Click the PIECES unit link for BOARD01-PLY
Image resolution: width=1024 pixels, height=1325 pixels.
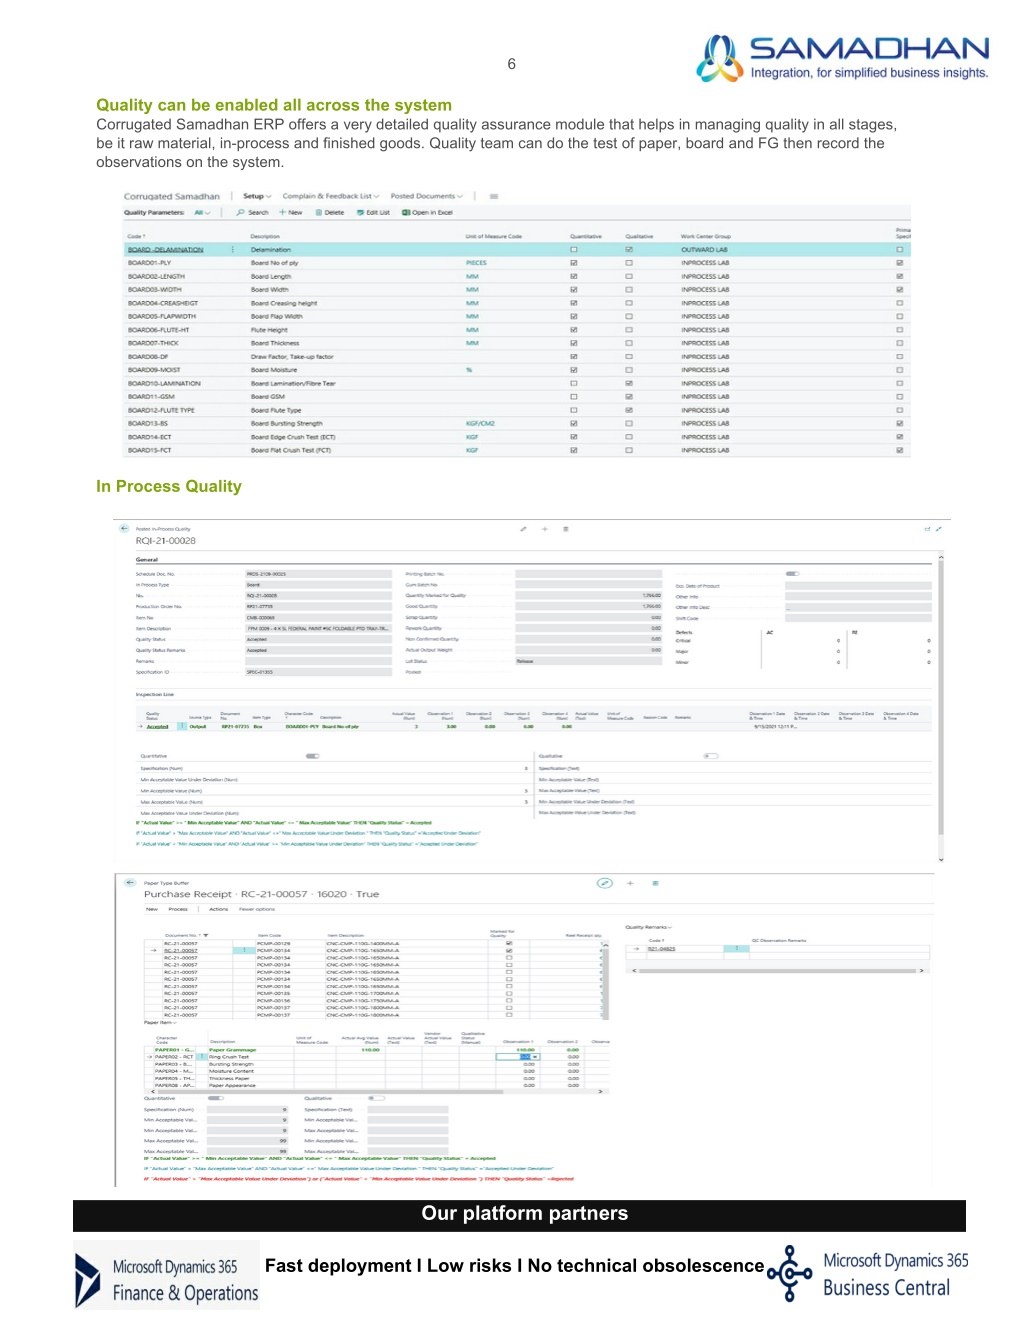[x=476, y=263]
